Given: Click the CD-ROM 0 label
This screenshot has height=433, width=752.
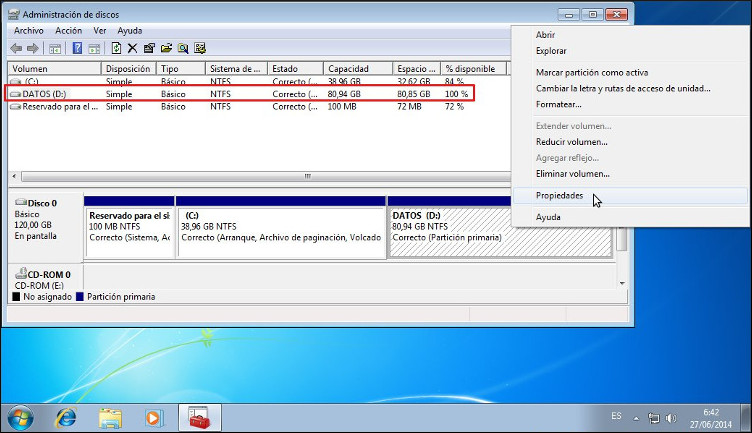Looking at the screenshot, I should coord(49,274).
